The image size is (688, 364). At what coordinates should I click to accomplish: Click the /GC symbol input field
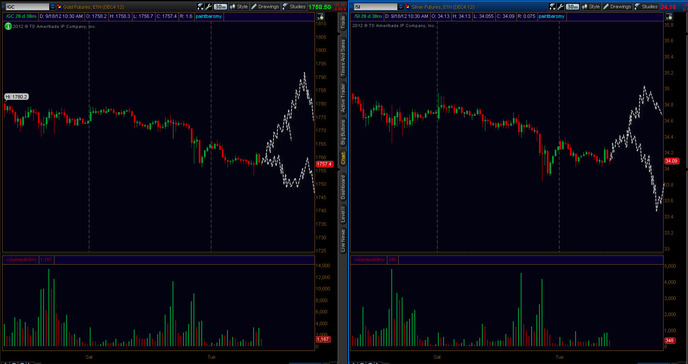tap(27, 7)
